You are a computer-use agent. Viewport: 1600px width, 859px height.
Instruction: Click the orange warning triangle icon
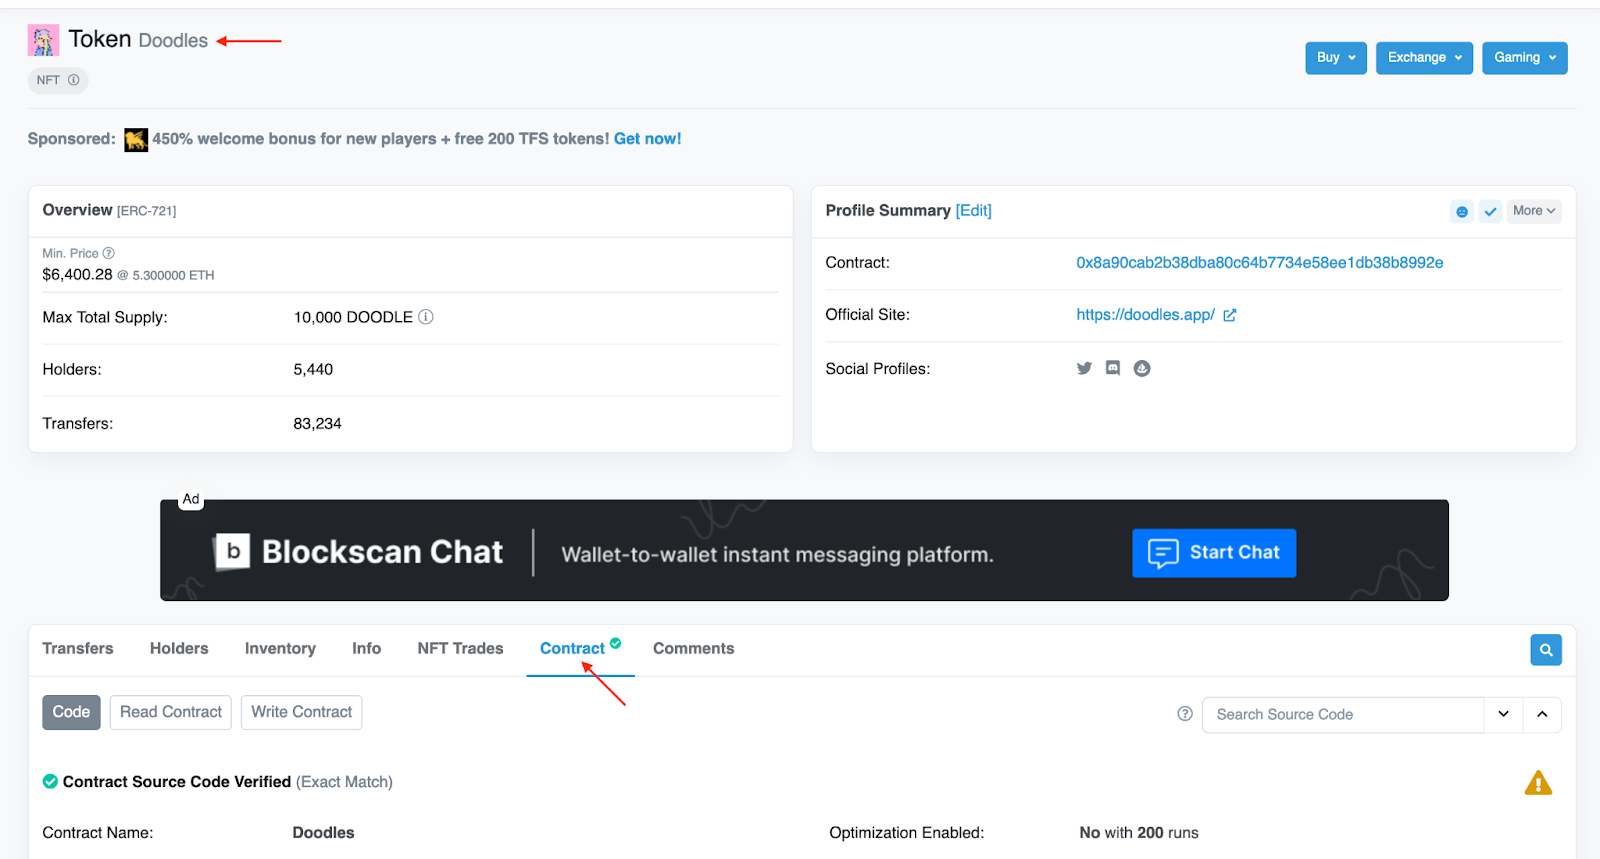(x=1538, y=783)
